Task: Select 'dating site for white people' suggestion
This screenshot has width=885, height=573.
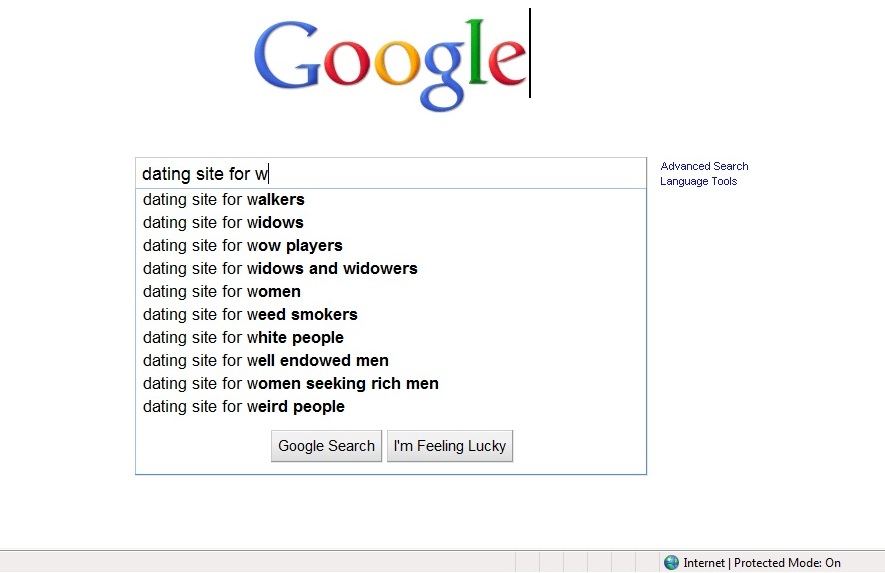Action: [391, 338]
